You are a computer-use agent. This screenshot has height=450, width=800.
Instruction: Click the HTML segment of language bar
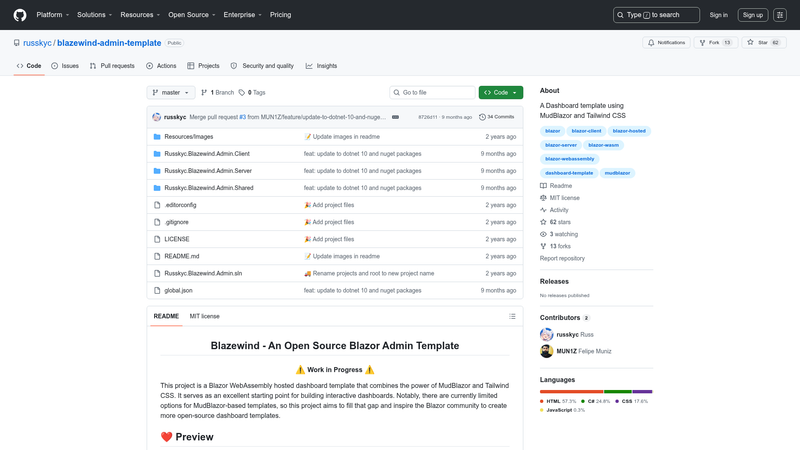pos(571,392)
